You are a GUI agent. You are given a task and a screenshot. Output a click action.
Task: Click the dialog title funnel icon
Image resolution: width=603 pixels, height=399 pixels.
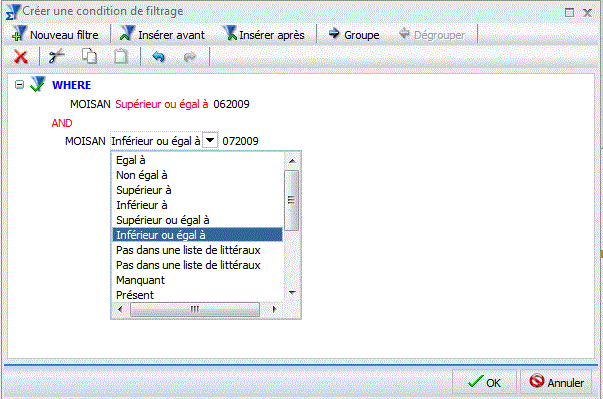pyautogui.click(x=13, y=12)
